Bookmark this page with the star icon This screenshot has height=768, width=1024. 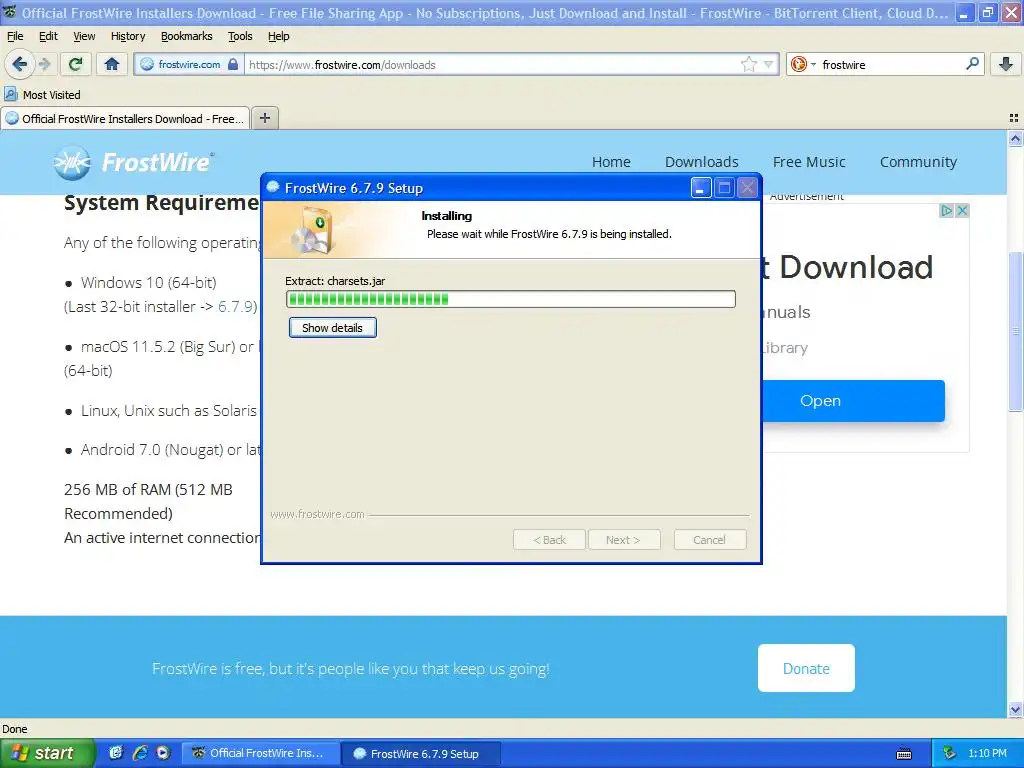coord(748,64)
